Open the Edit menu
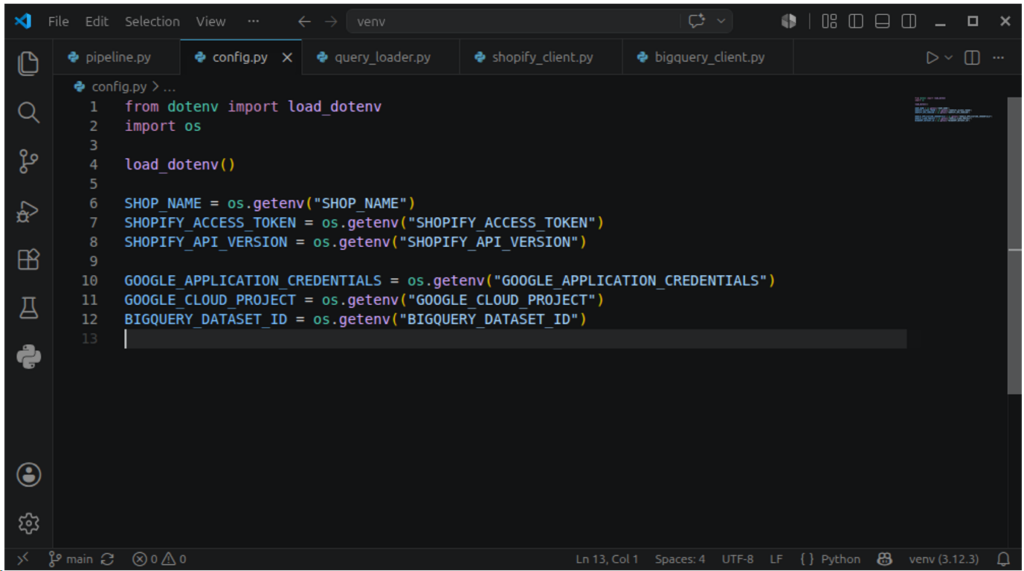Image resolution: width=1024 pixels, height=571 pixels. pyautogui.click(x=97, y=22)
